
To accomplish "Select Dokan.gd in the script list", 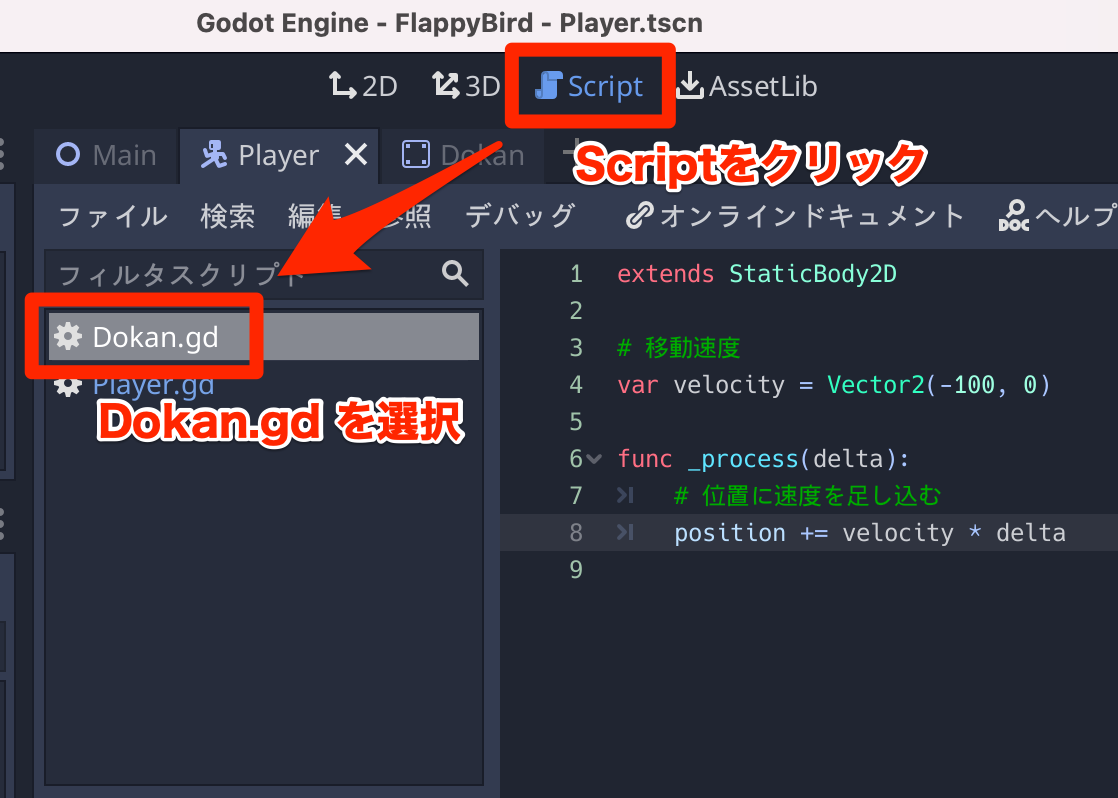I will coord(264,337).
